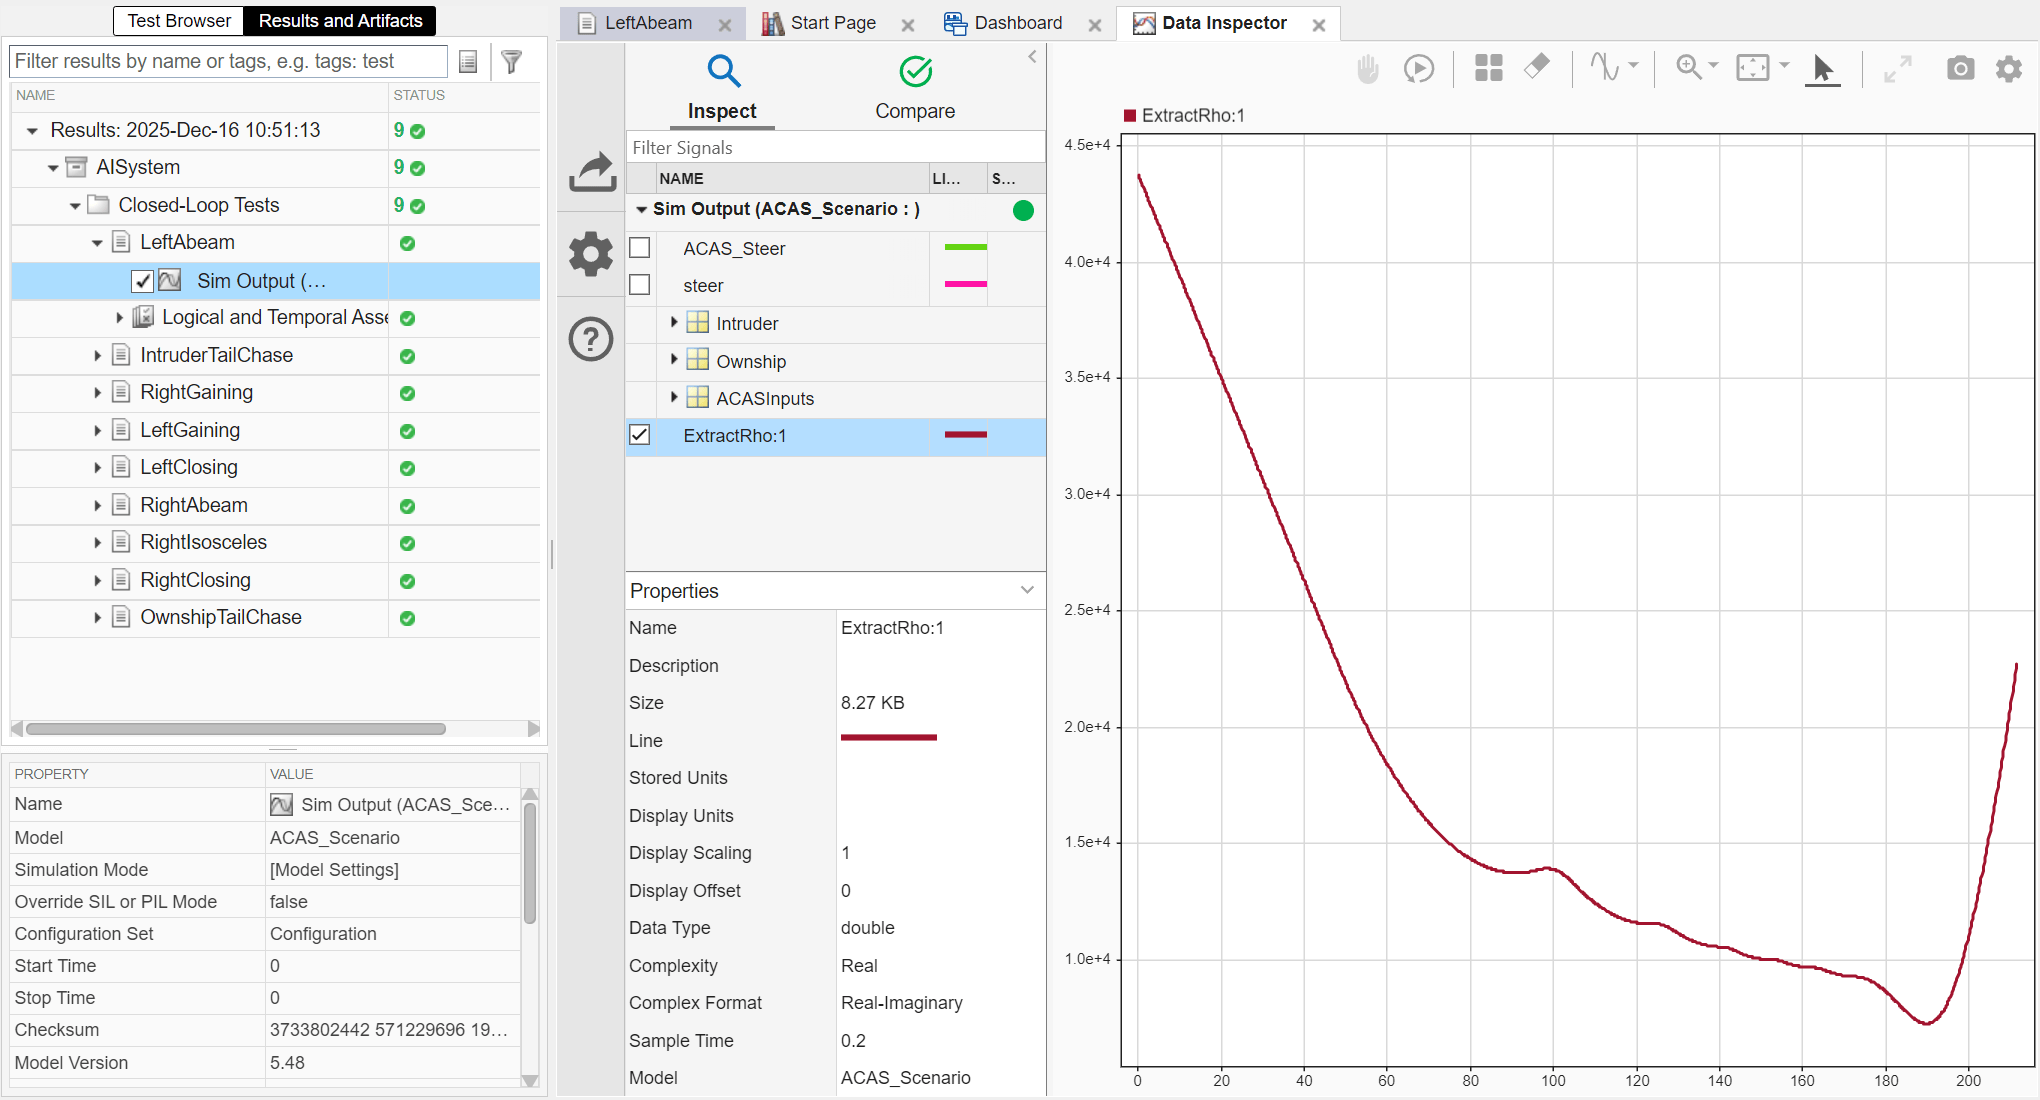Collapse the AISystem tree node
2040x1100 pixels.
point(53,168)
